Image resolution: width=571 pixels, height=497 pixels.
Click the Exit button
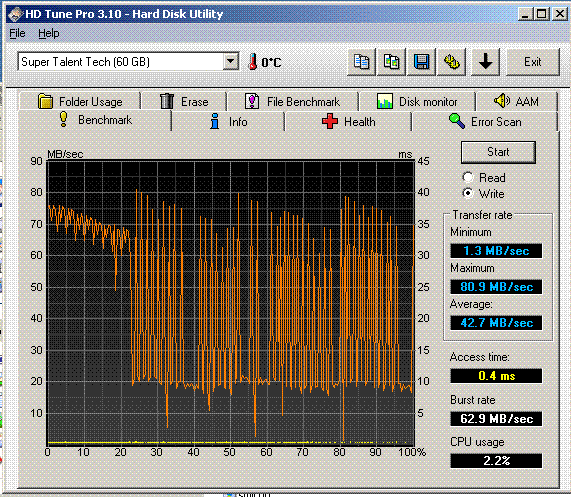(x=533, y=62)
